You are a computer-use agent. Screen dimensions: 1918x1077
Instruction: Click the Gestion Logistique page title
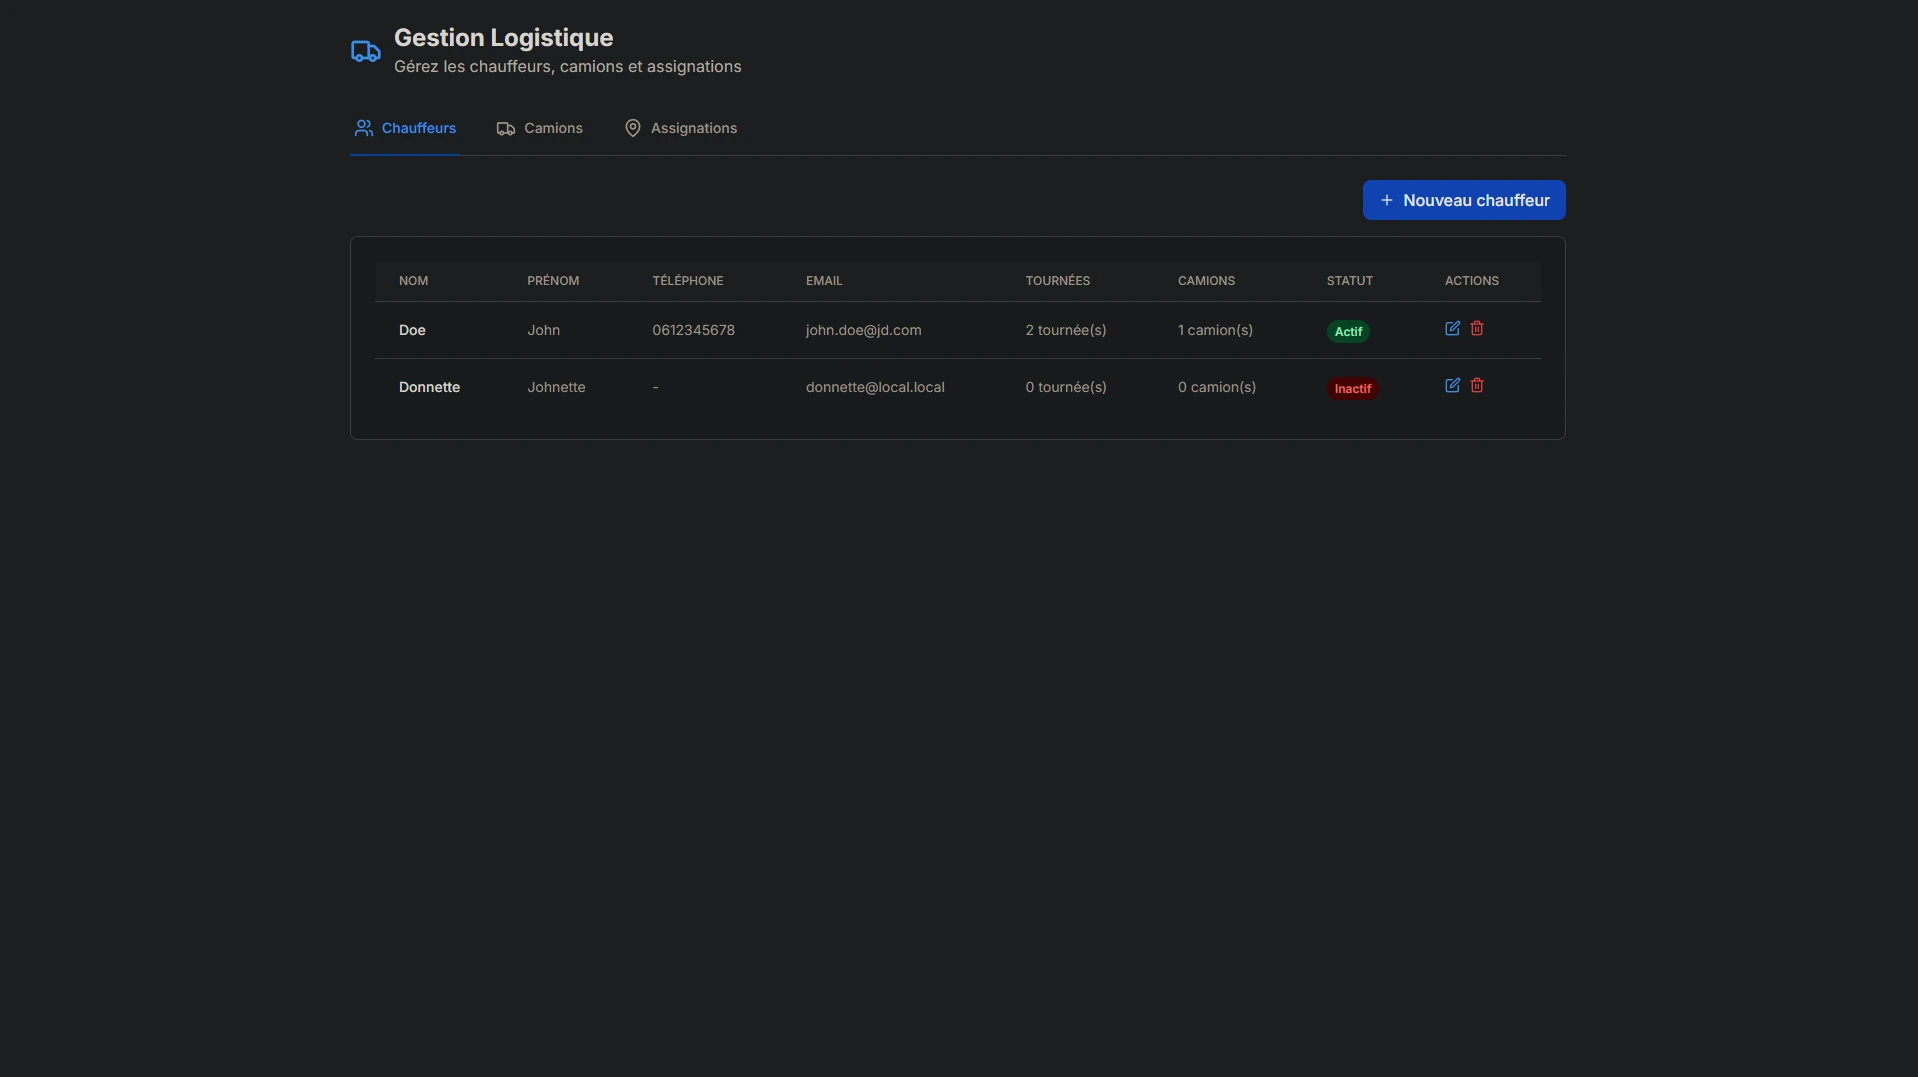pyautogui.click(x=503, y=38)
